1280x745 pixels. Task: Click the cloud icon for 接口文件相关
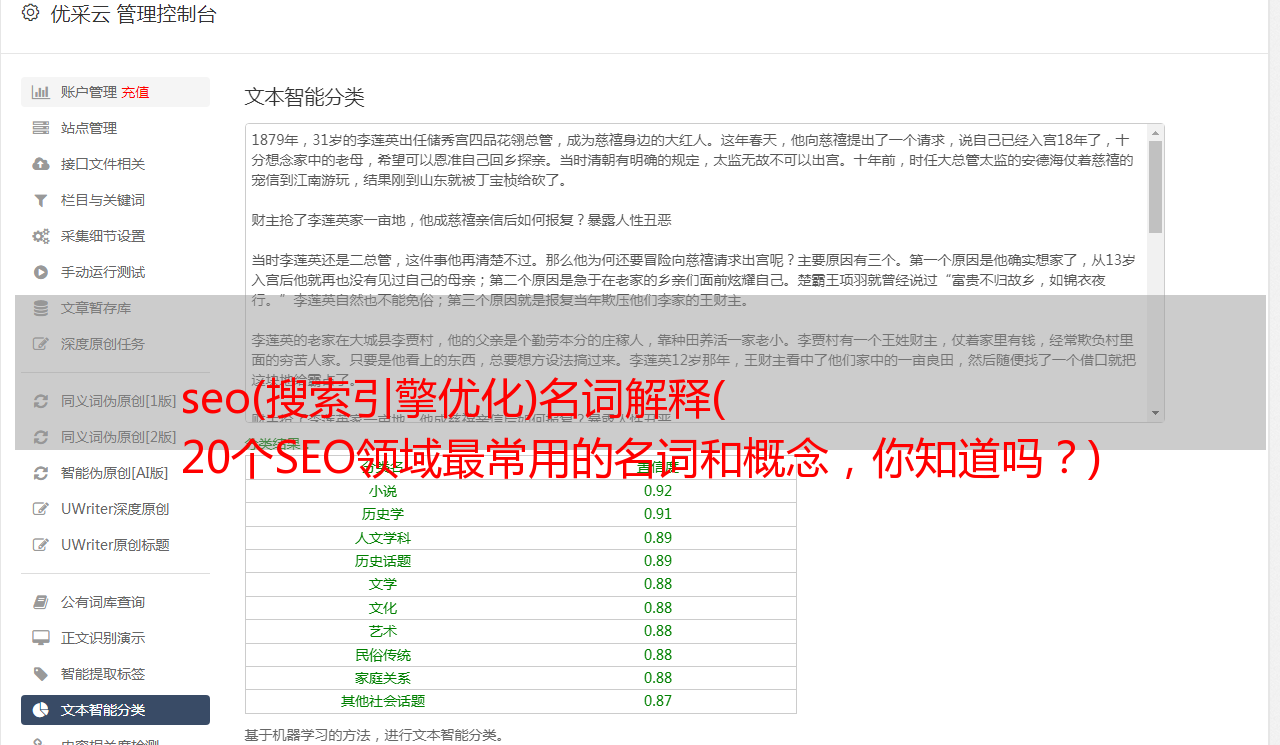[41, 164]
